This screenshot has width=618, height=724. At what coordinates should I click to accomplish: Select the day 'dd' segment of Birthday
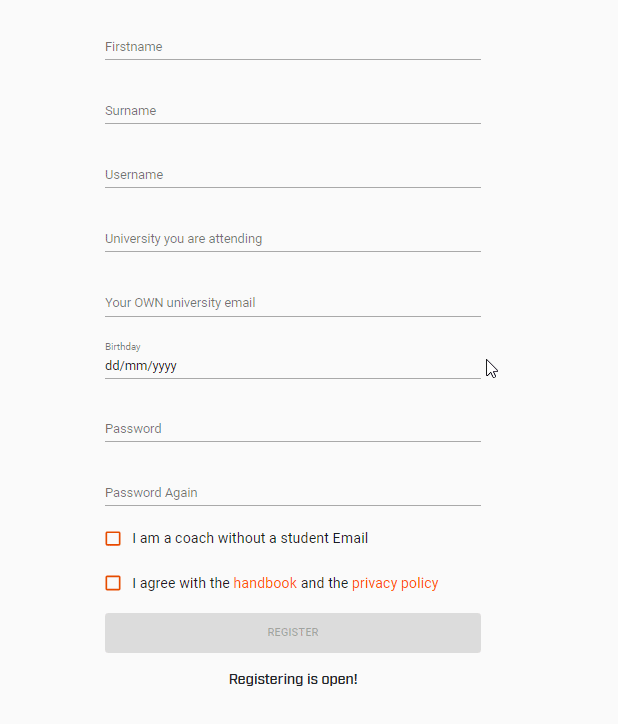(111, 366)
